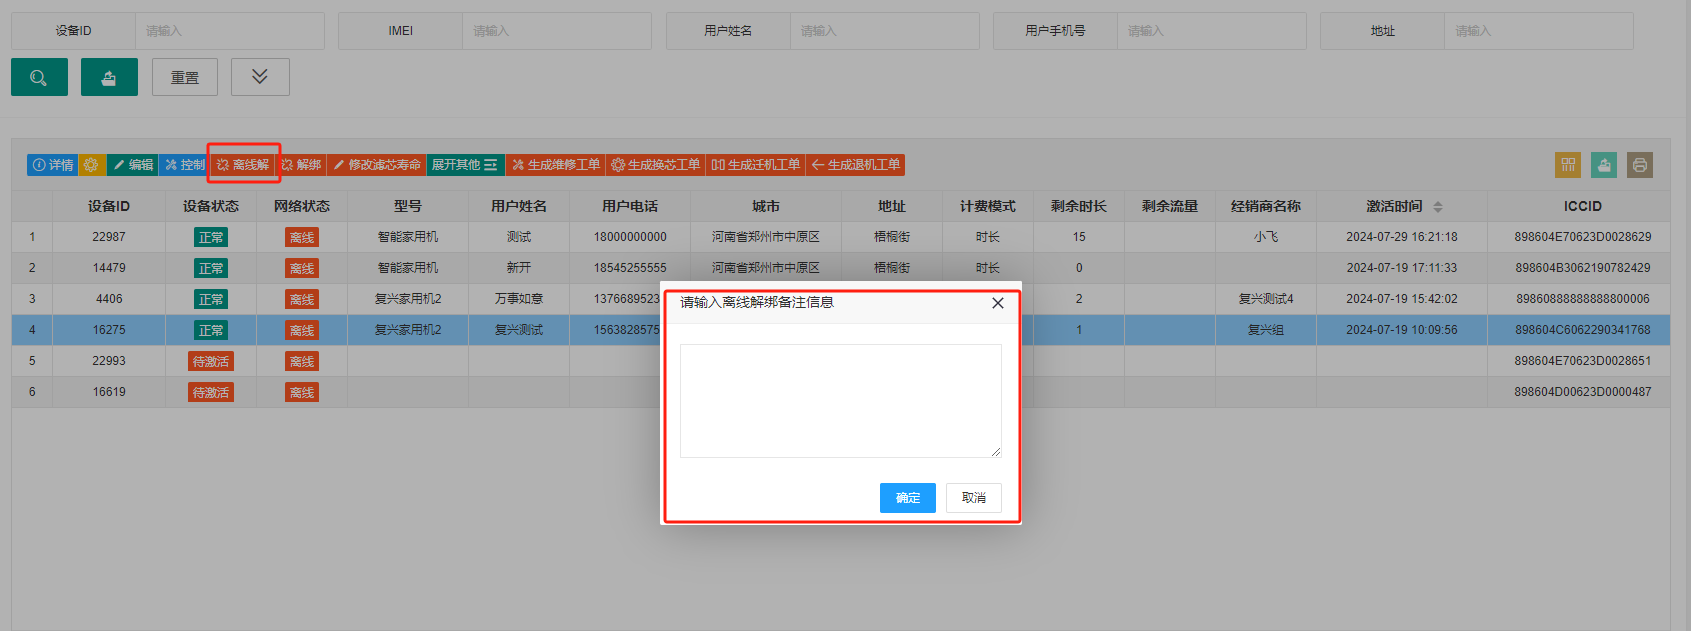Click the 经销商名称 column header
Screen dimensions: 1691x631
1266,206
